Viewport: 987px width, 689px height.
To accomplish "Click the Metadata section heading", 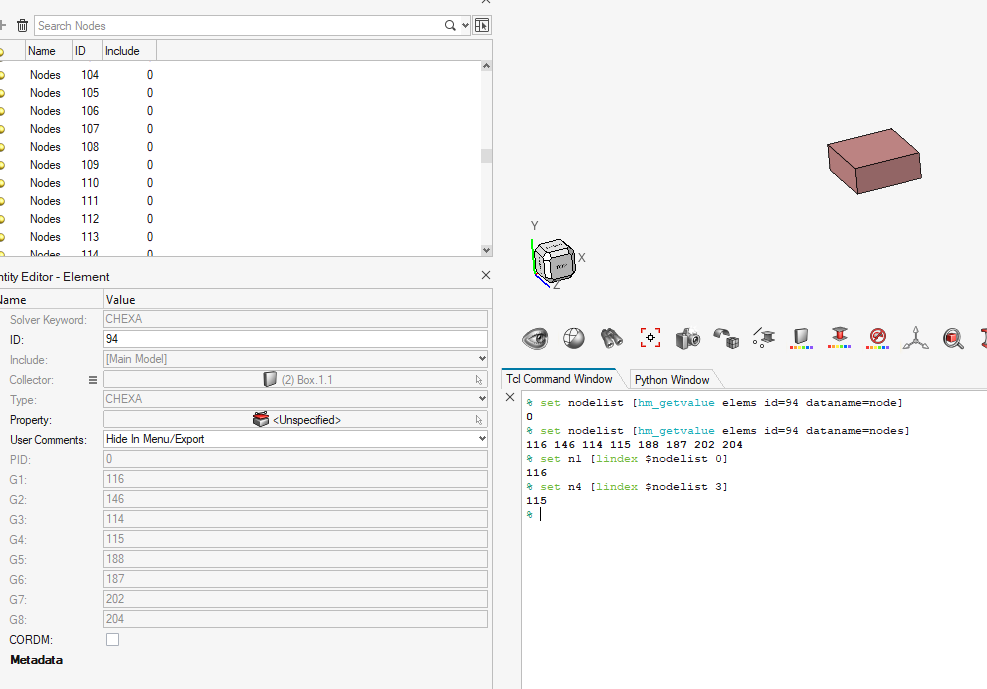I will pyautogui.click(x=37, y=660).
